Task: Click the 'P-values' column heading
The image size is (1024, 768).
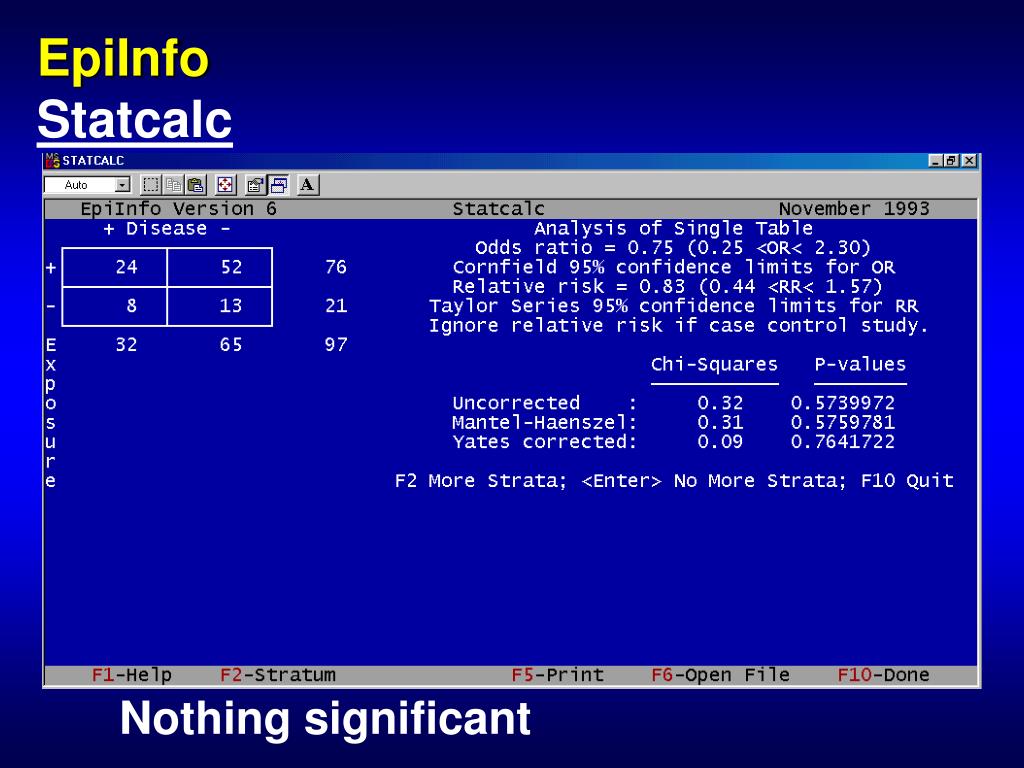Action: (860, 364)
